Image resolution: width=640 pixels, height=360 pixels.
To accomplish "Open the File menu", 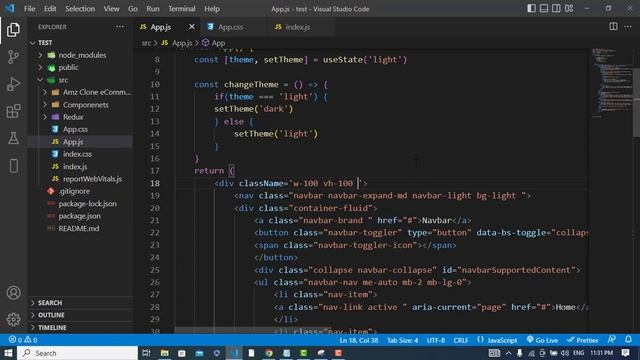I will [x=29, y=9].
